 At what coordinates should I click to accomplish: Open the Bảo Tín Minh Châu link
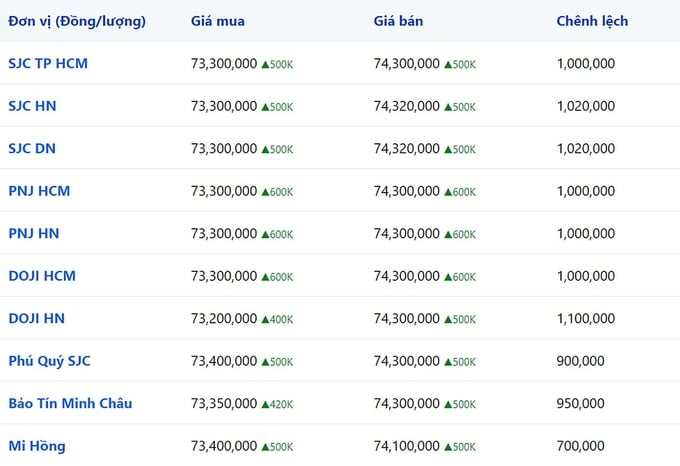[x=70, y=404]
